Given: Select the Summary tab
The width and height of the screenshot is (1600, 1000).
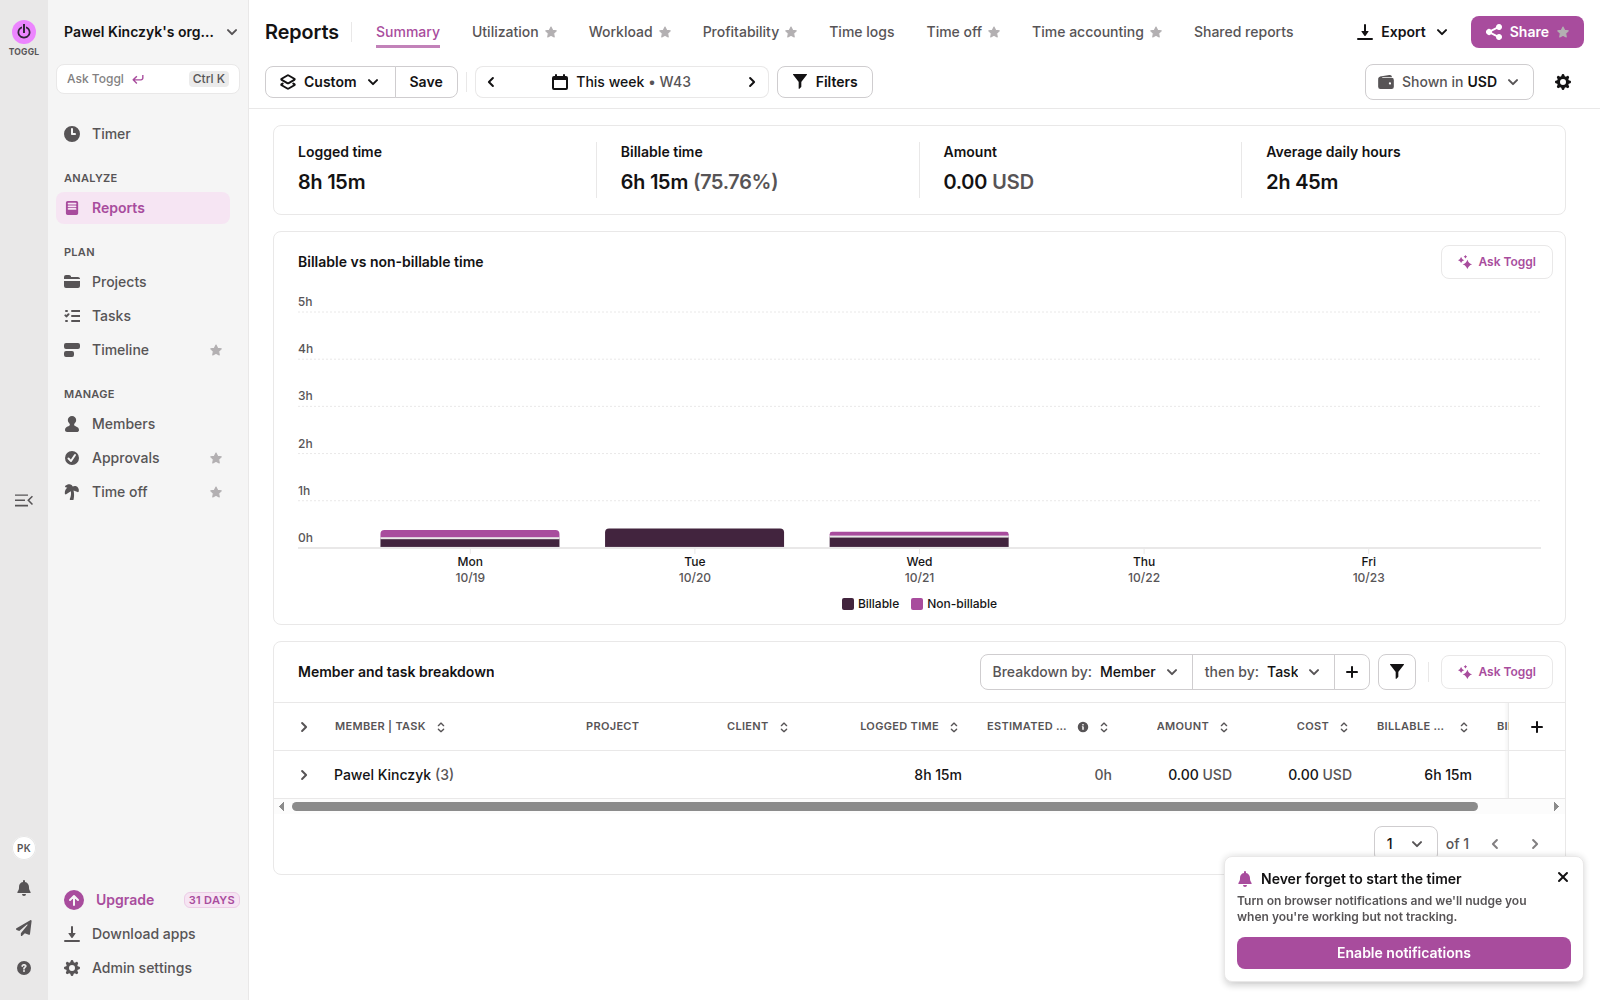Looking at the screenshot, I should (408, 32).
